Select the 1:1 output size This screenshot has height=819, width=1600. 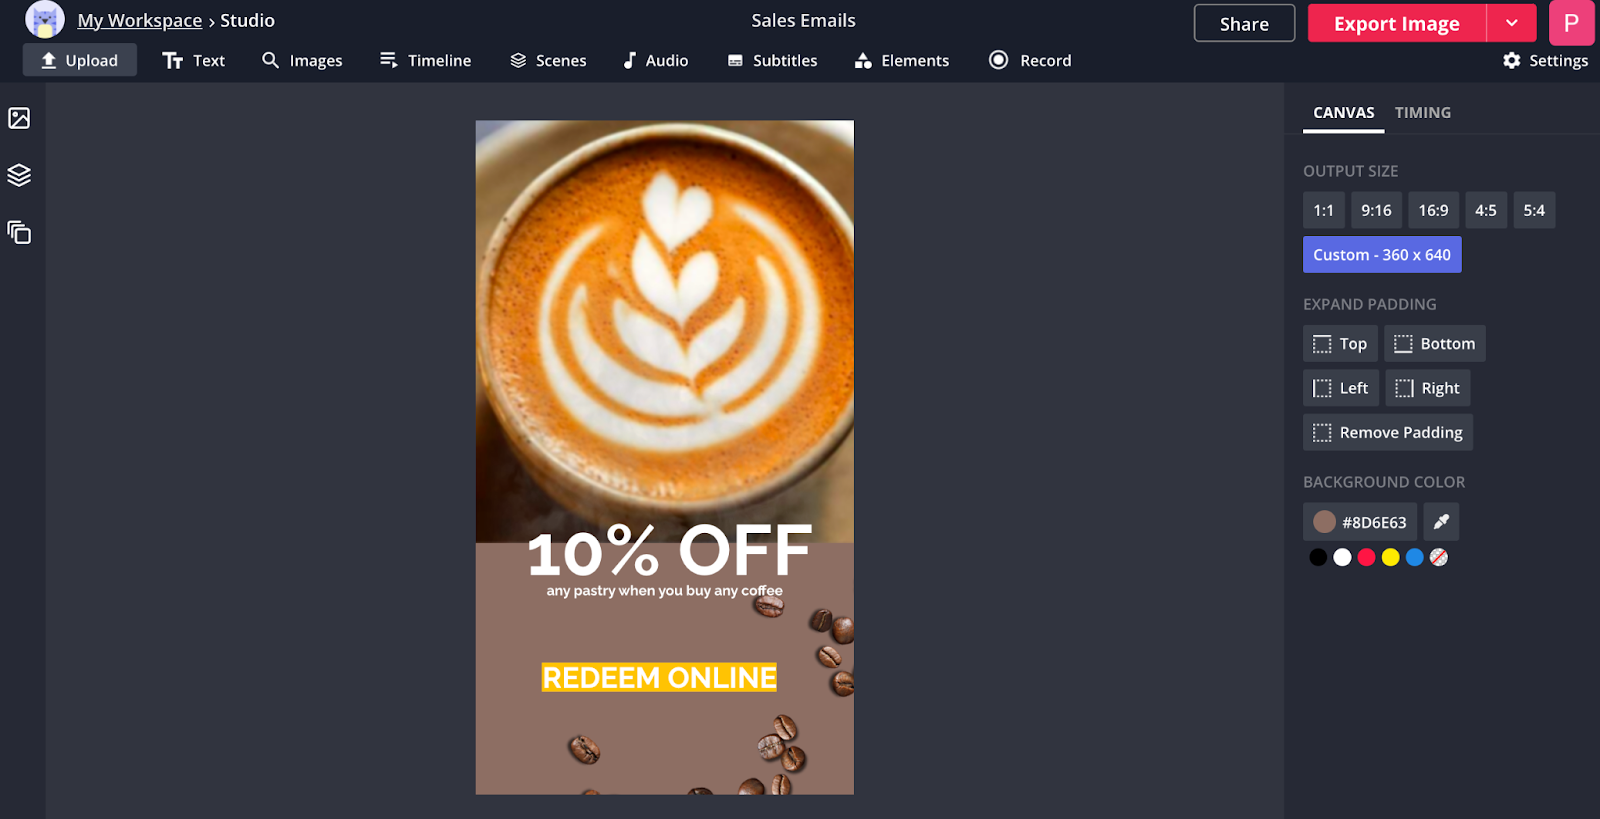tap(1323, 210)
